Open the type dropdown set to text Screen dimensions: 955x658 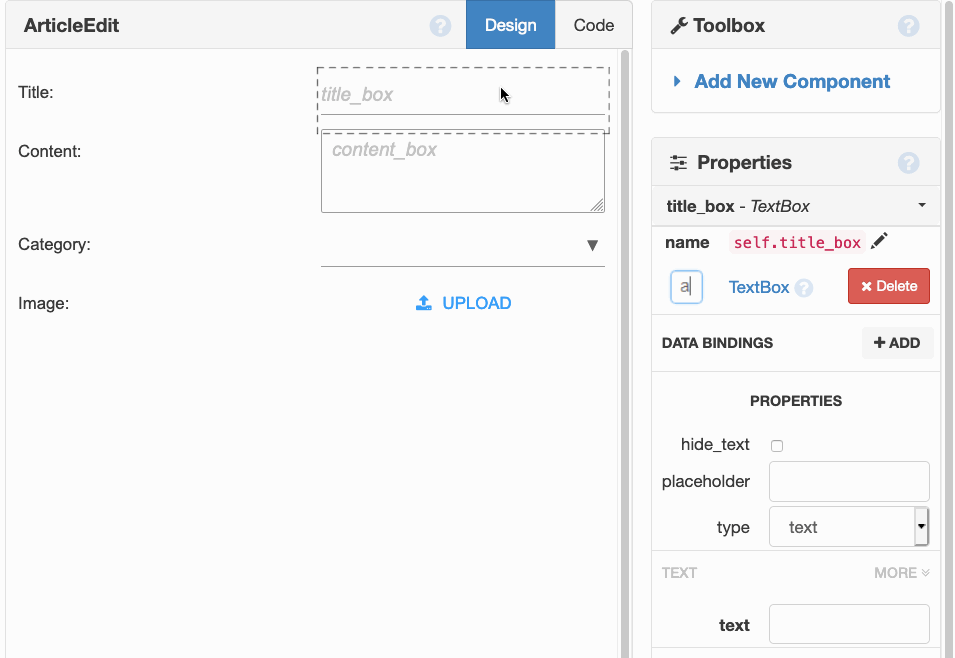(x=848, y=526)
